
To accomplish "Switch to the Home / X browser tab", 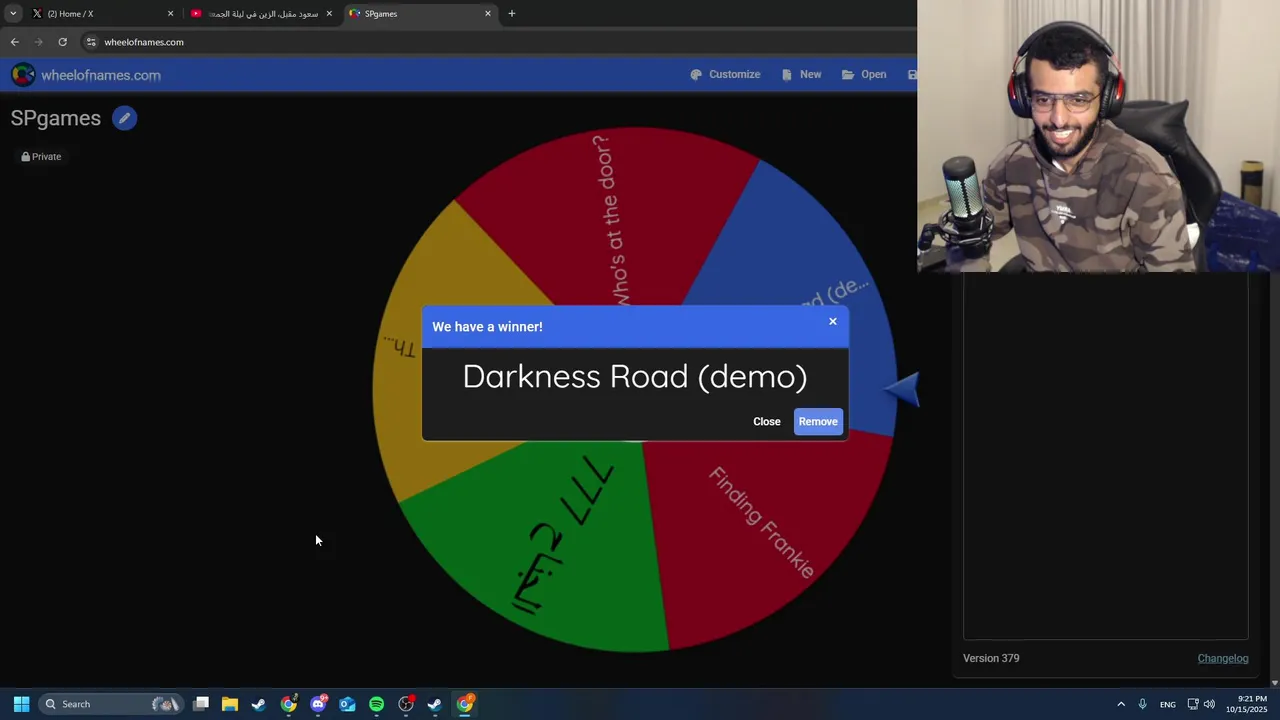I will [103, 13].
